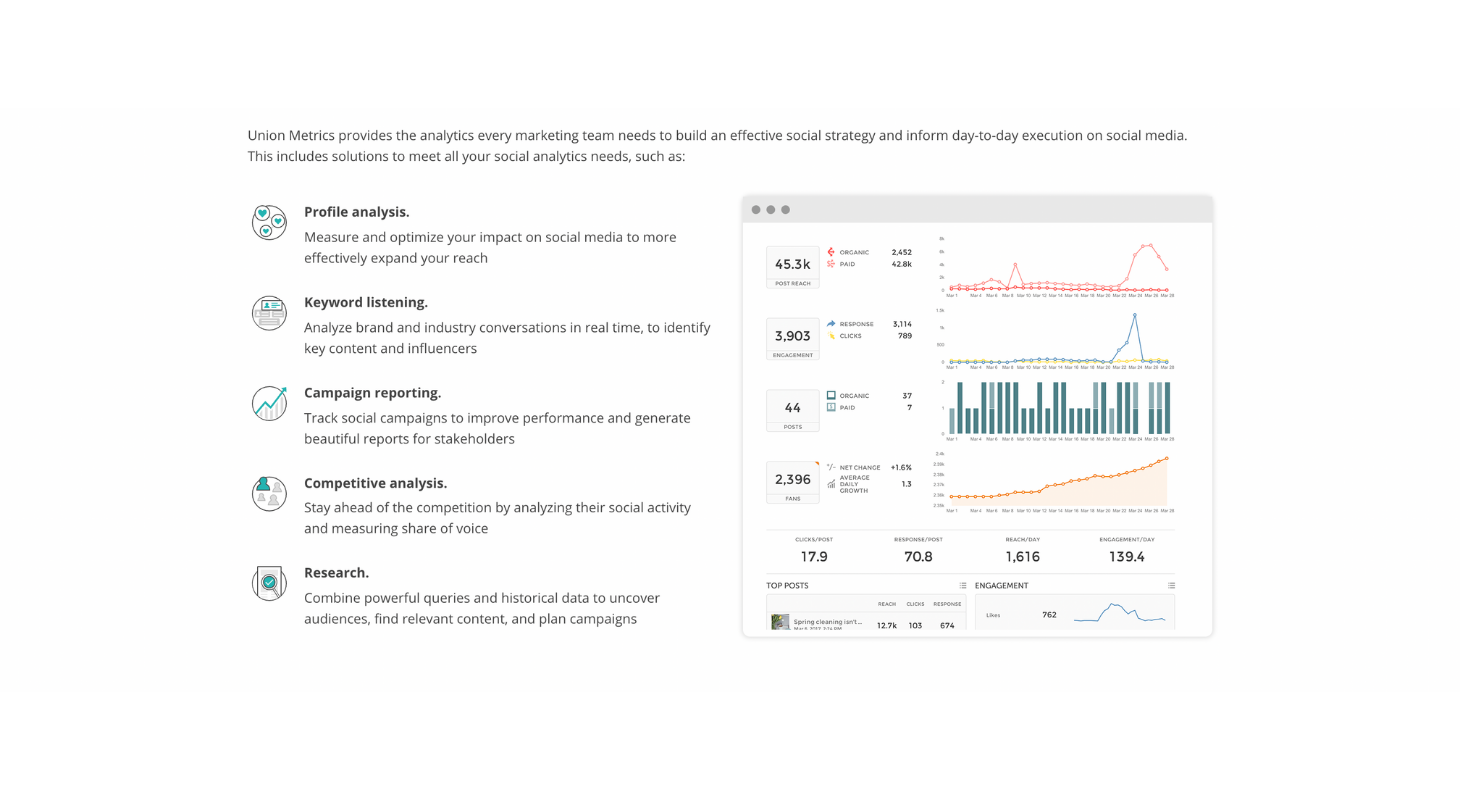Click the first gray dot in window titlebar

pyautogui.click(x=756, y=210)
